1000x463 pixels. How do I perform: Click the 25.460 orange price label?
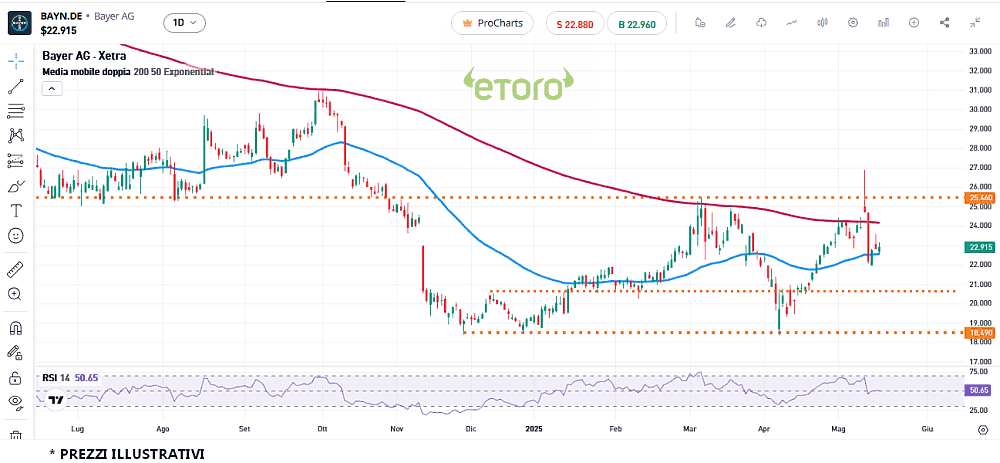978,198
